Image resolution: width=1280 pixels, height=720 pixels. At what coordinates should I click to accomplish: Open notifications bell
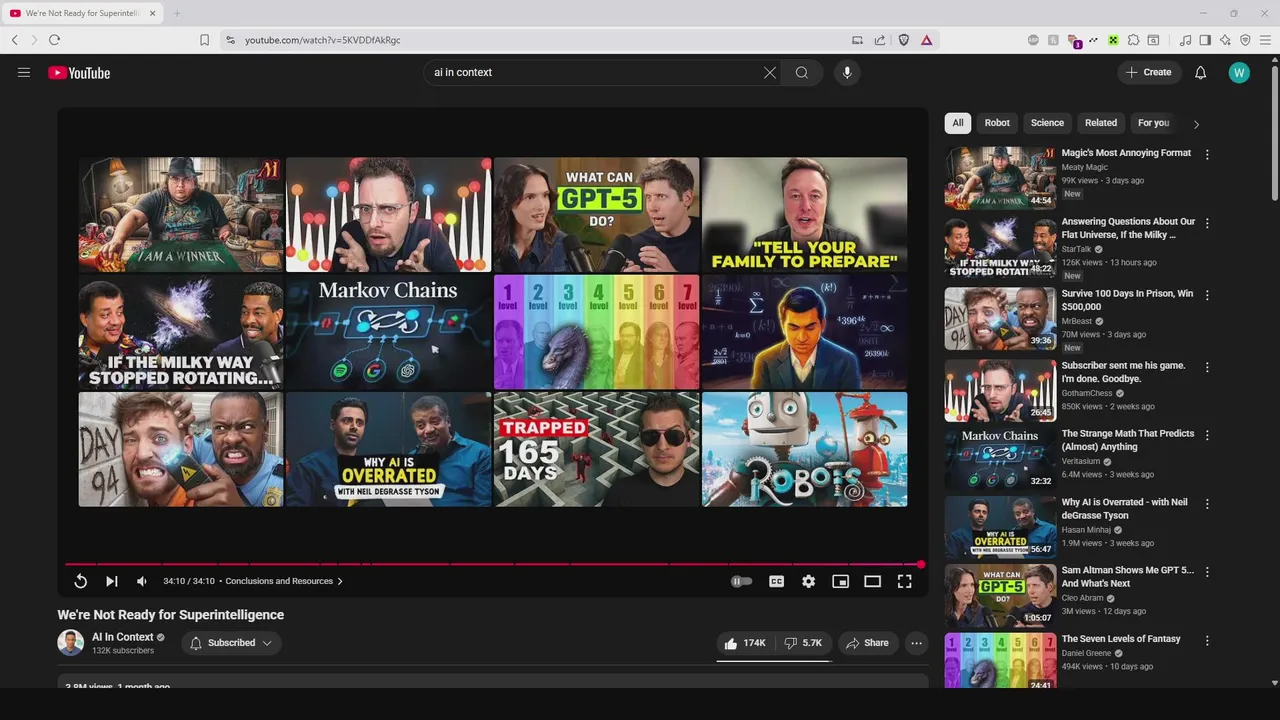(1201, 72)
